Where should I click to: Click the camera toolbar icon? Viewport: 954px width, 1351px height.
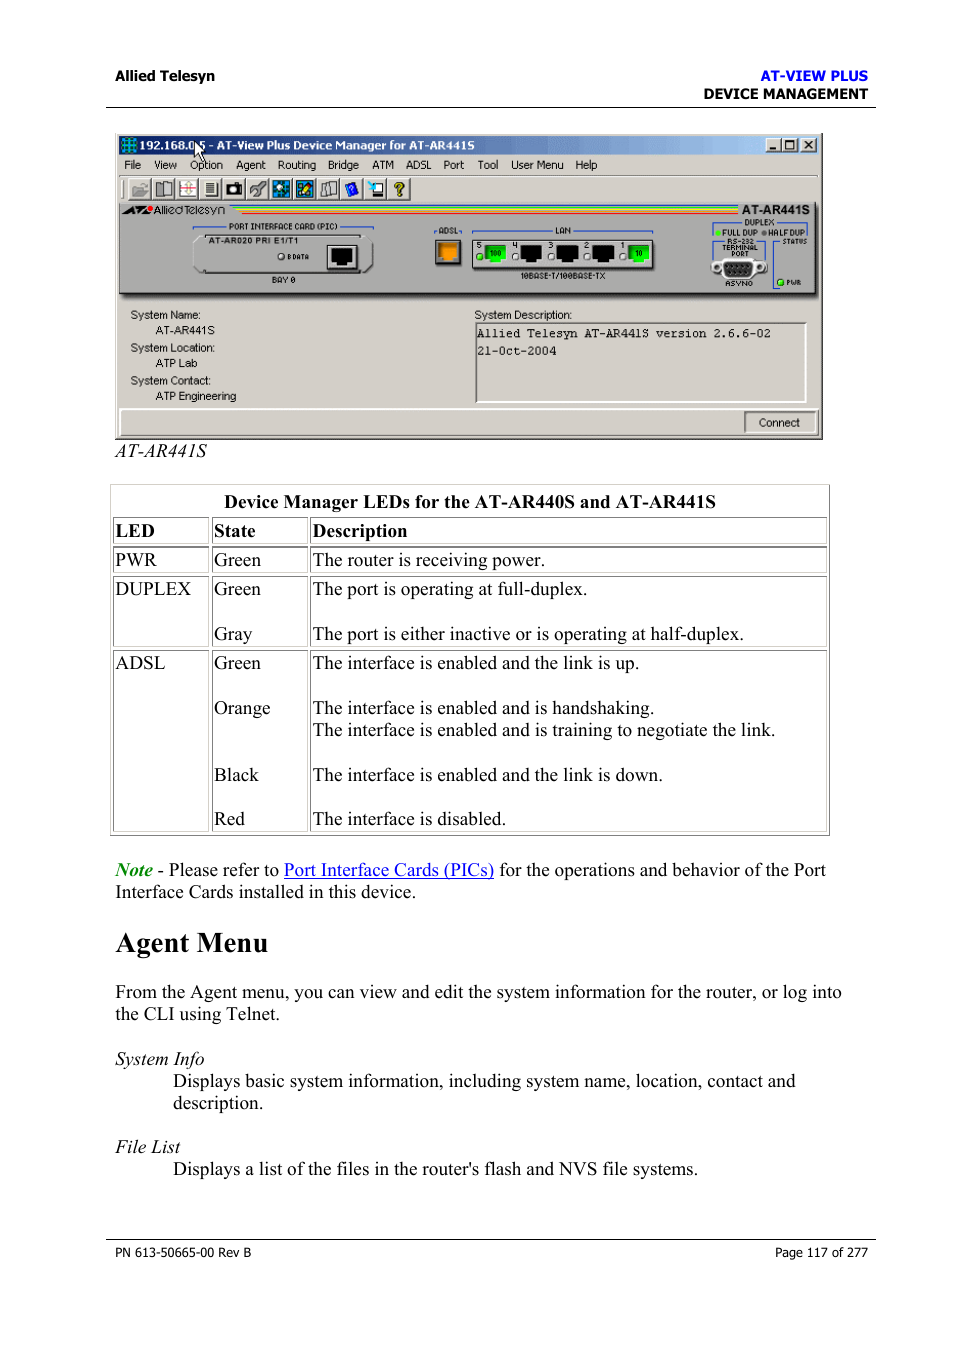click(x=234, y=189)
